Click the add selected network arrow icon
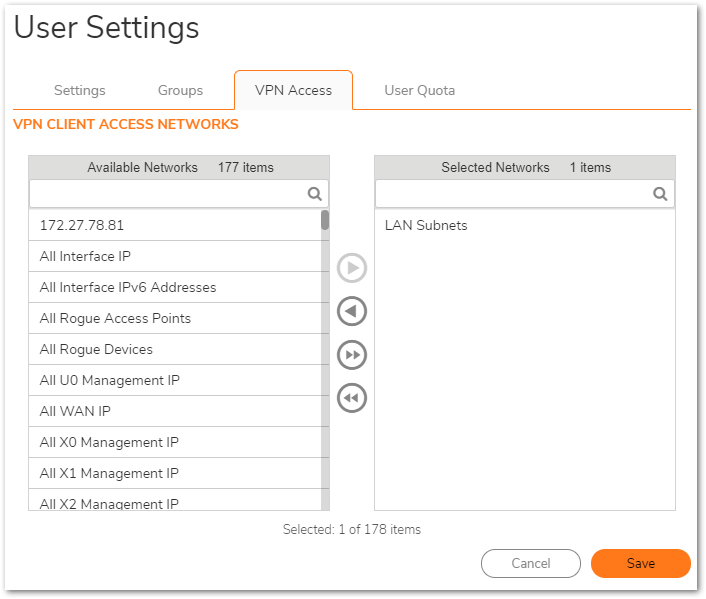 tap(352, 269)
